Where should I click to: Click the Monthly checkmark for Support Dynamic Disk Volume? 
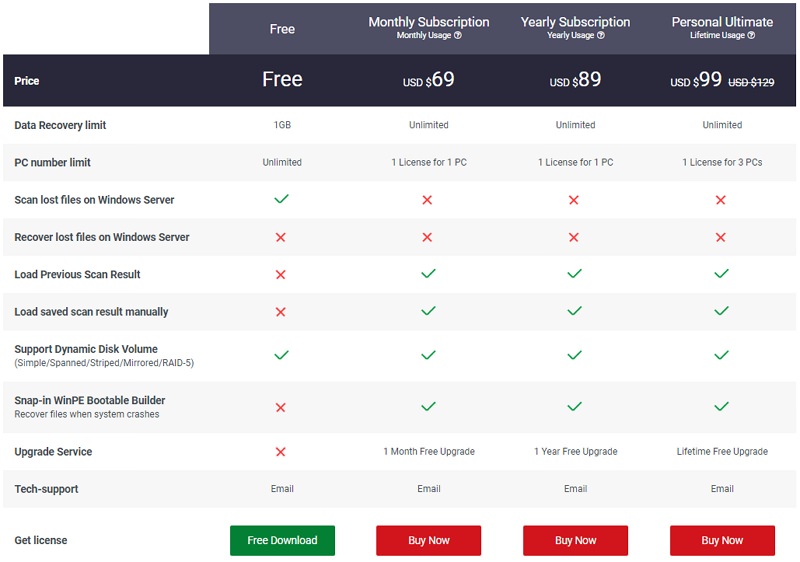click(429, 355)
